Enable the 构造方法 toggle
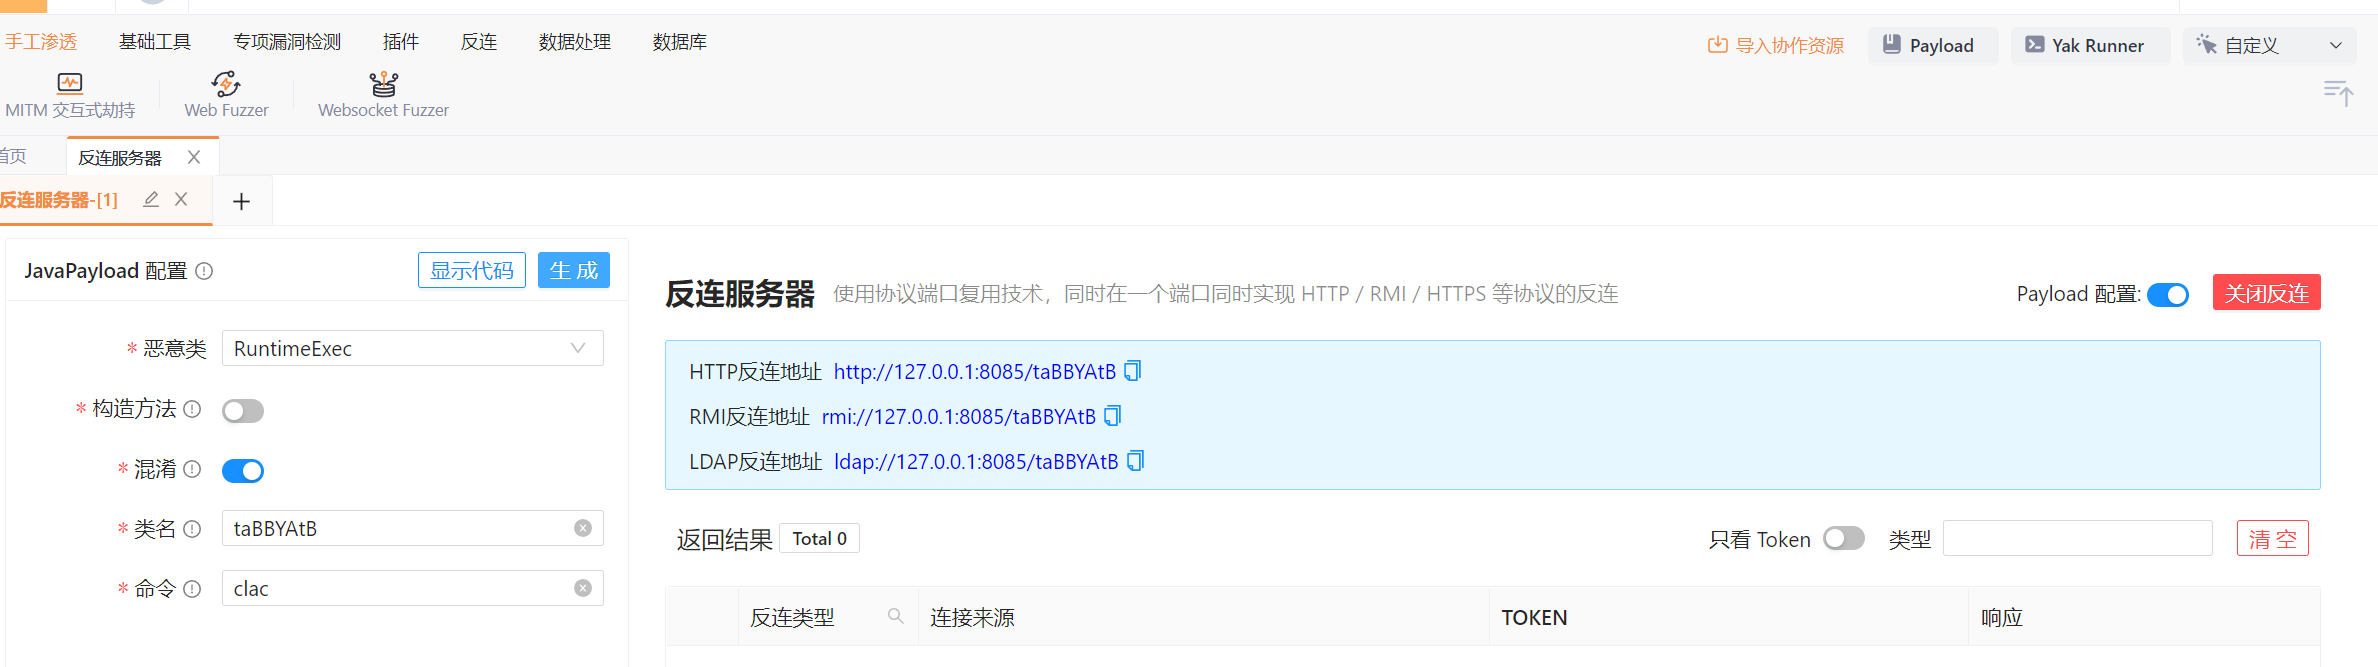Screen dimensions: 2378x667 243,411
